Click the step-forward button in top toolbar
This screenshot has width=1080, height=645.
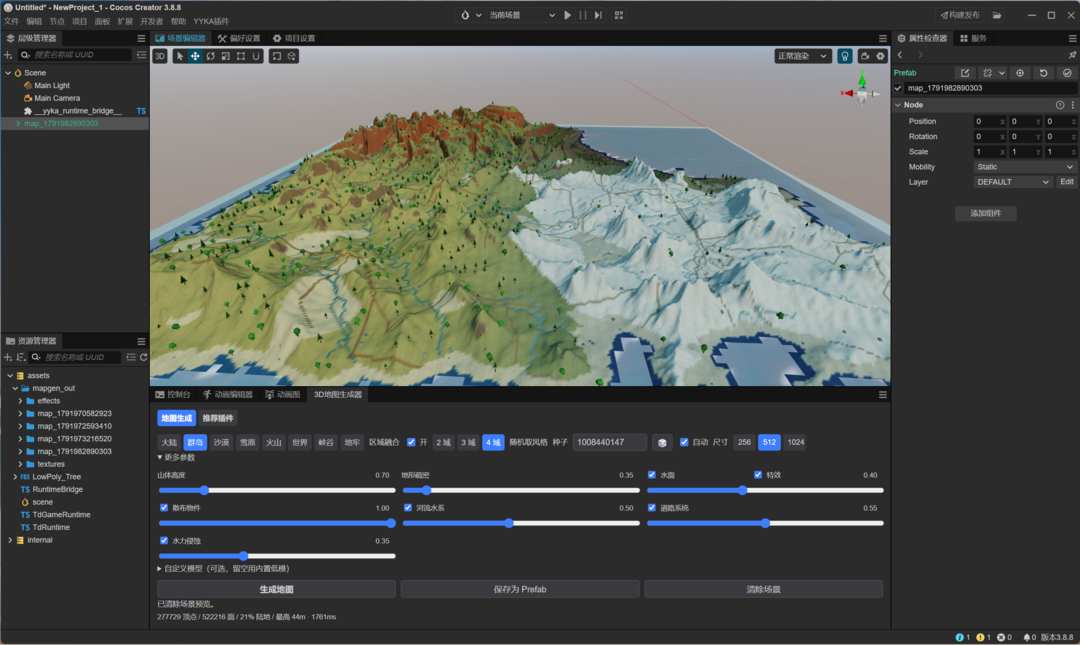[598, 15]
